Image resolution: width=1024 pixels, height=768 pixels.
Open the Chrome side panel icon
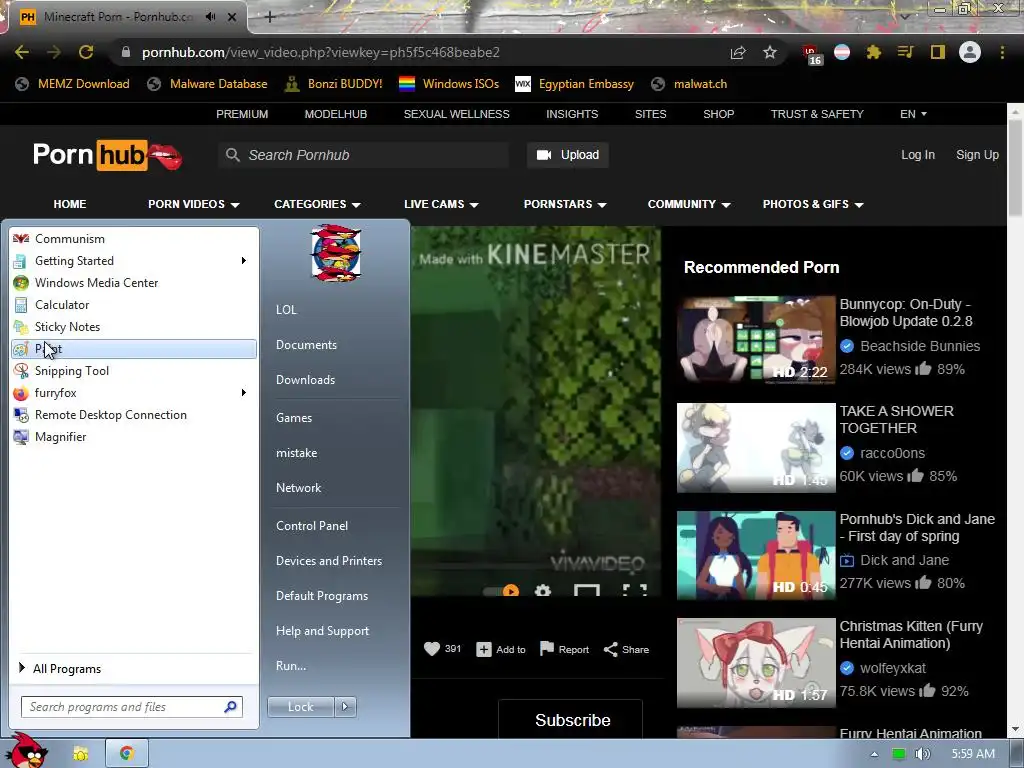coord(938,52)
